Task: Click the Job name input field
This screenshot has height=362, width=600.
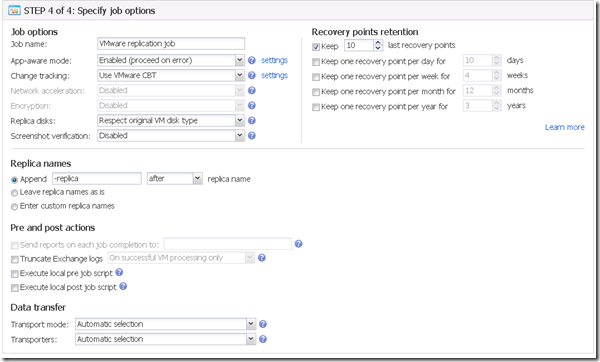Action: point(171,44)
